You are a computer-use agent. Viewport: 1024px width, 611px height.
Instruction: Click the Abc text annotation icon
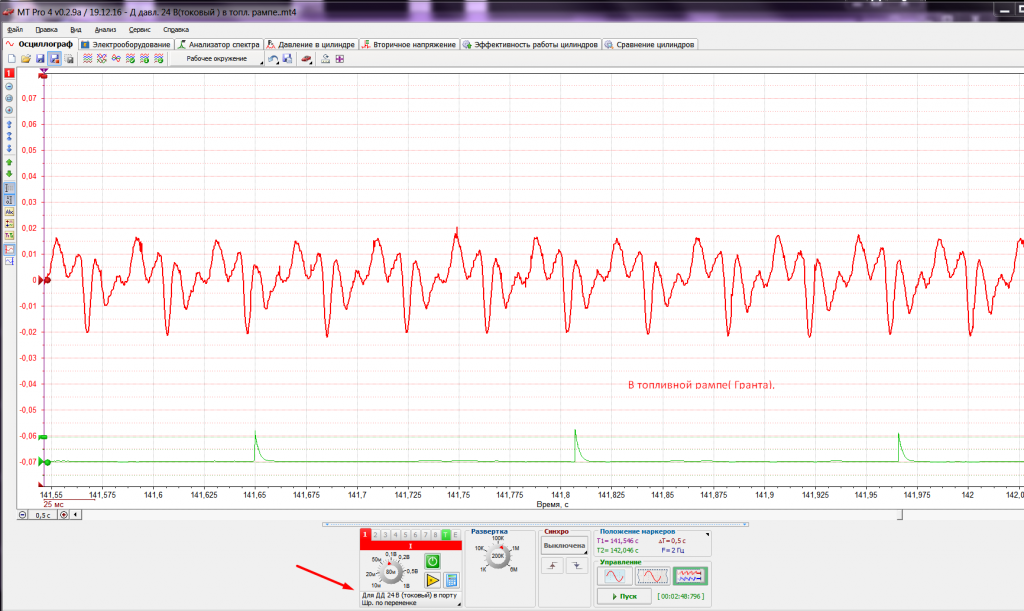click(9, 212)
